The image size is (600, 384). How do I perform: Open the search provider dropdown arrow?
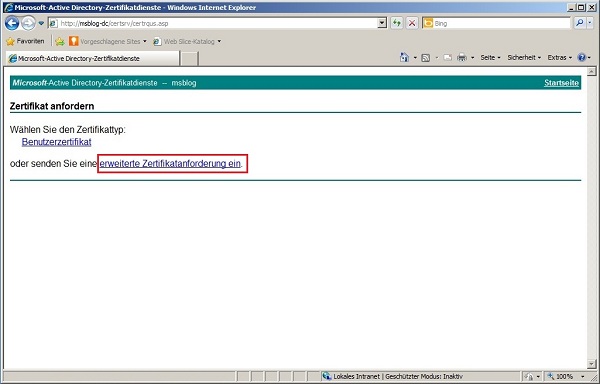(x=590, y=23)
